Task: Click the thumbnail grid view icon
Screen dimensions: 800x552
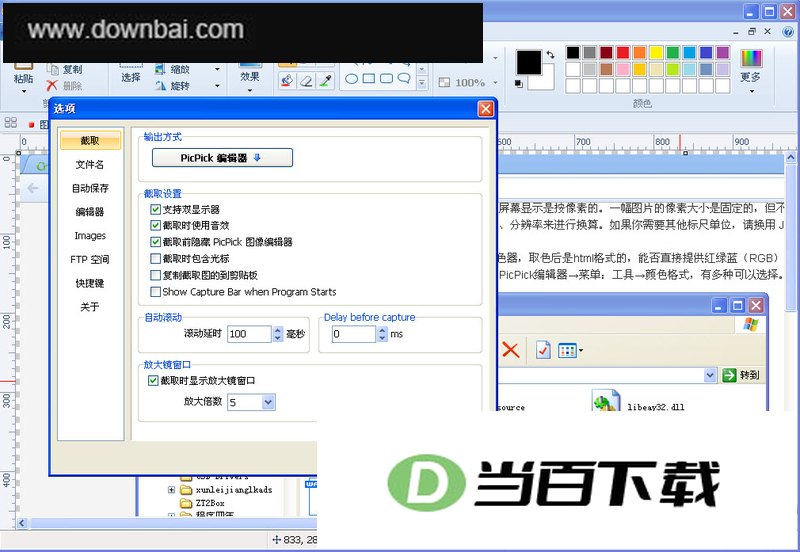Action: tap(11, 123)
